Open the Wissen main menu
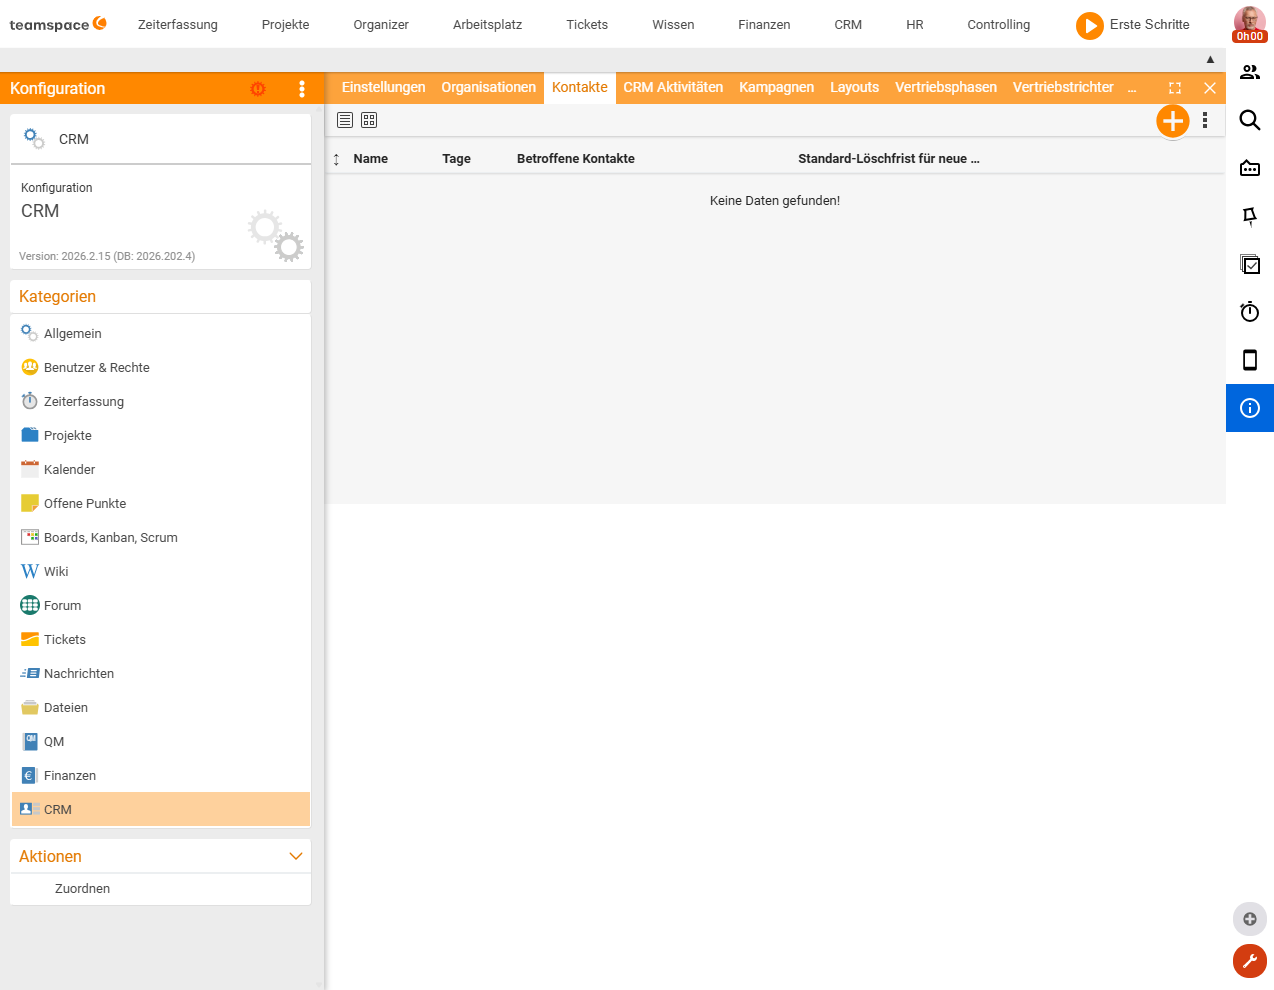 [x=673, y=24]
